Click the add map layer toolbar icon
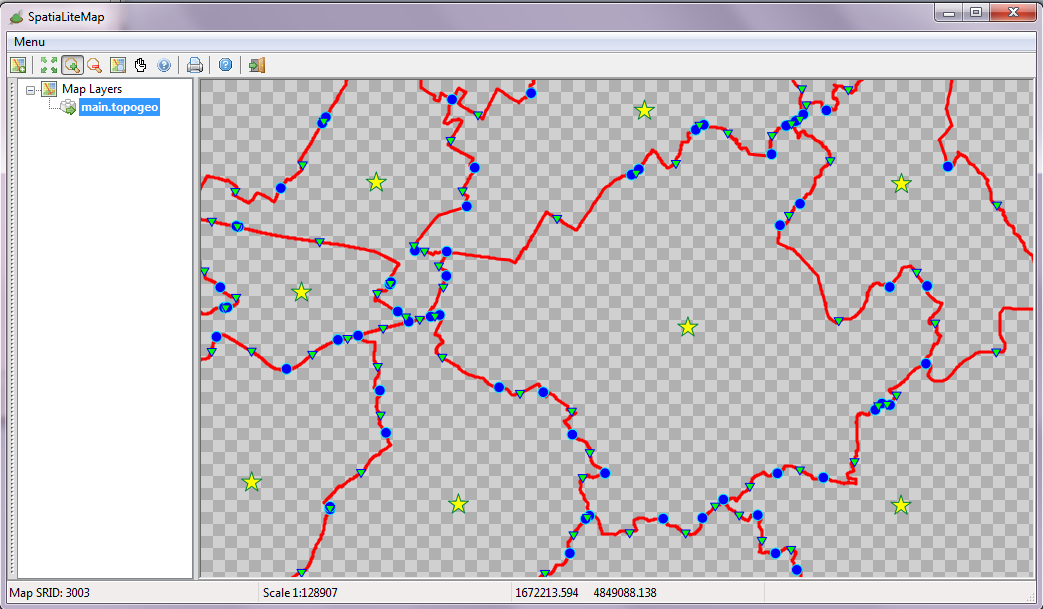Image resolution: width=1043 pixels, height=609 pixels. (19, 65)
